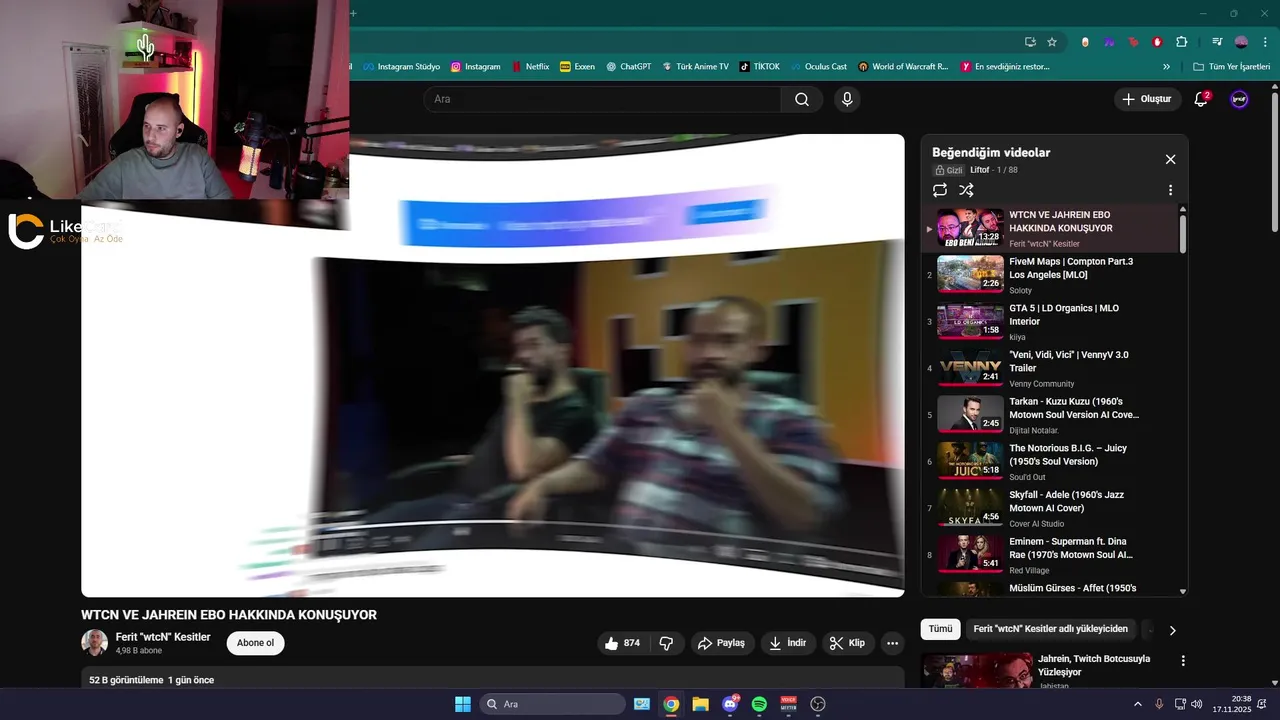
Task: Open the Windows Start menu
Action: click(x=463, y=704)
